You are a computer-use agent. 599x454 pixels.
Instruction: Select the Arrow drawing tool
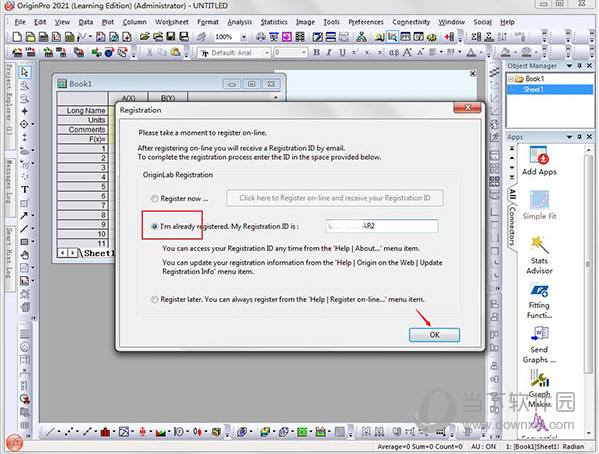click(x=24, y=216)
